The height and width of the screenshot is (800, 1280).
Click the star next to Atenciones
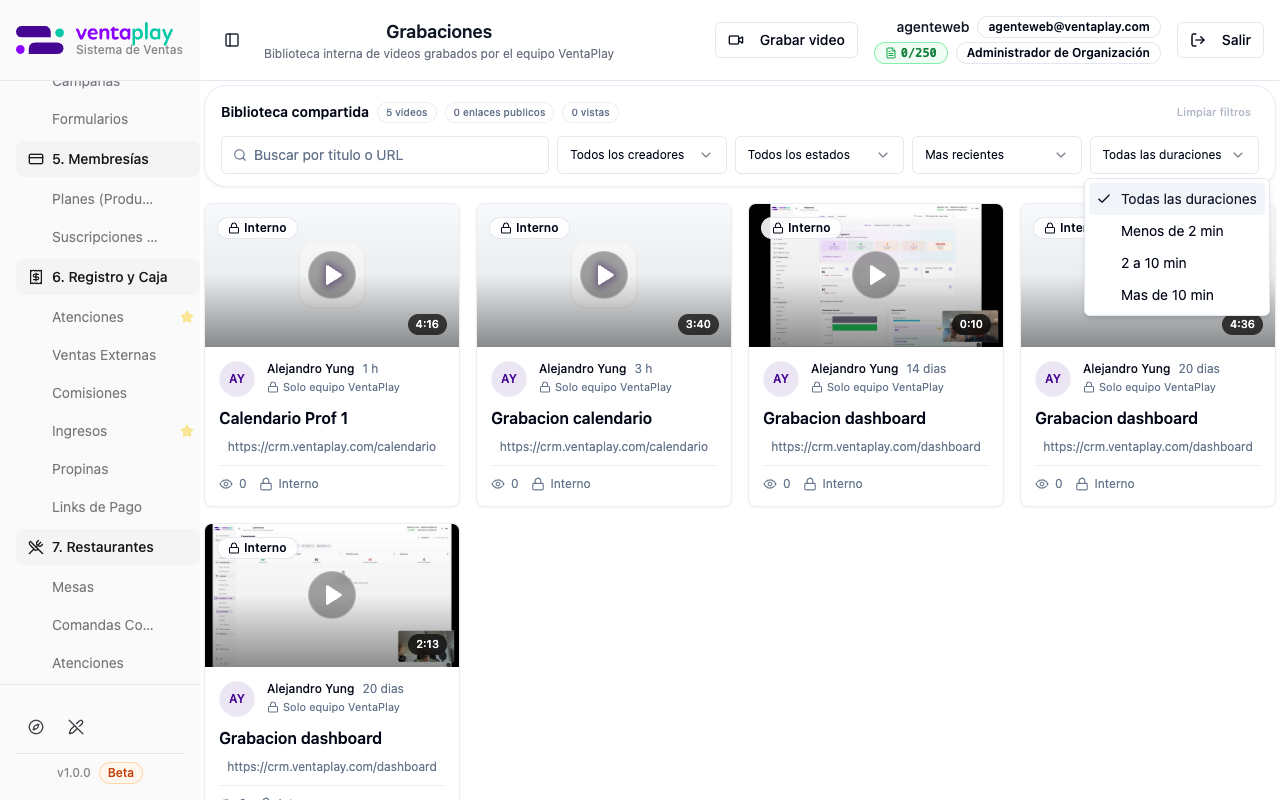pyautogui.click(x=186, y=317)
